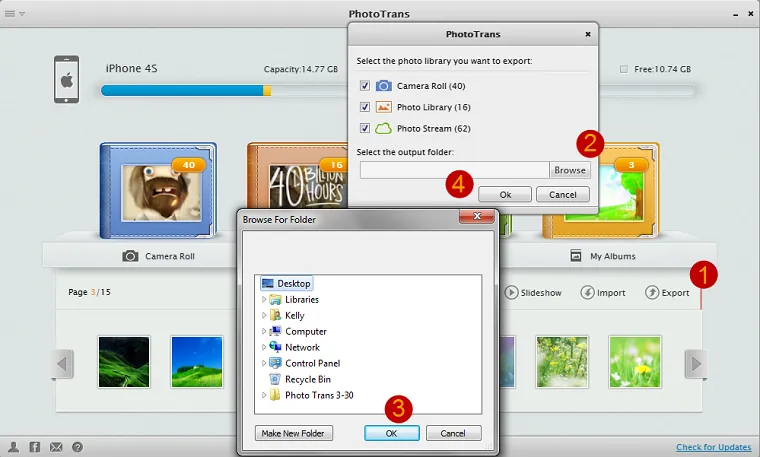This screenshot has height=457, width=760.
Task: Open the main menu icon in title bar
Action: [x=9, y=14]
